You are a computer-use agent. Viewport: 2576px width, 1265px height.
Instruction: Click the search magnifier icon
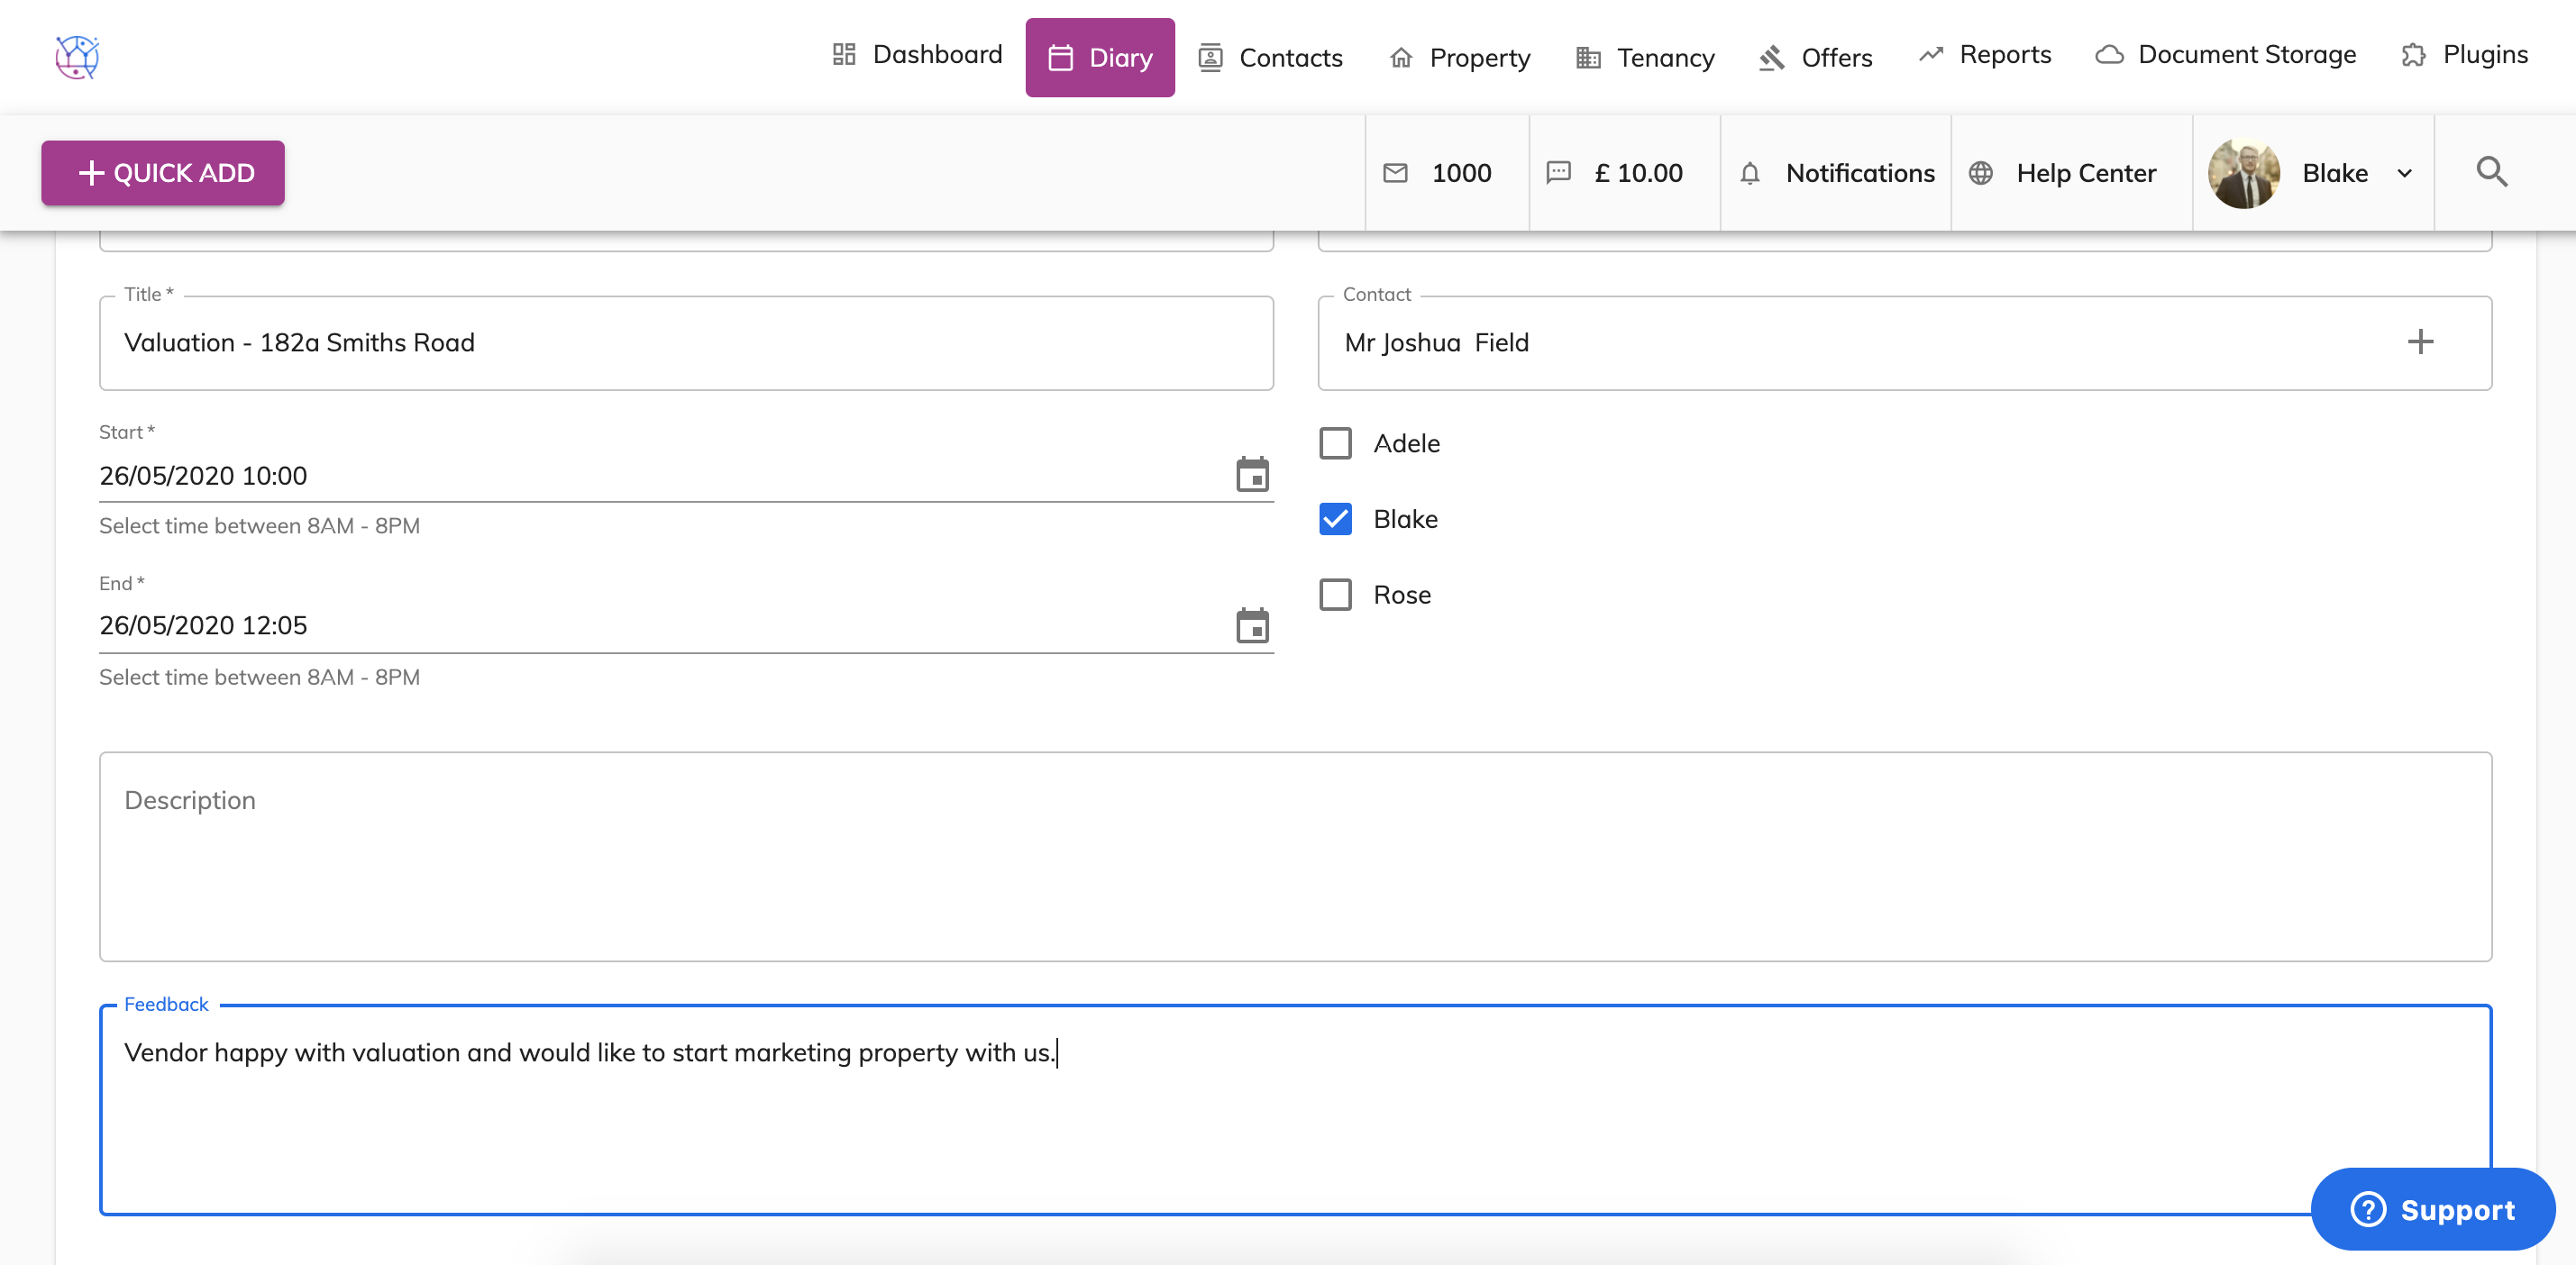[2491, 172]
